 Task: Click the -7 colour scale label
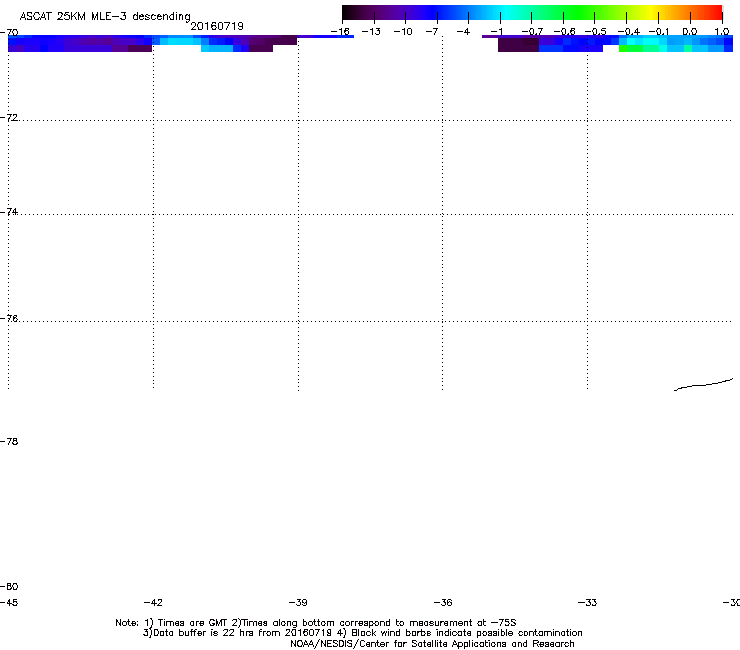click(x=432, y=32)
